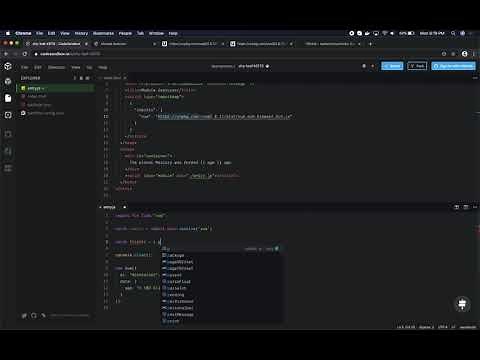480x360 pixels.
Task: Open package.json from the Explorer file list
Action: tap(56, 105)
